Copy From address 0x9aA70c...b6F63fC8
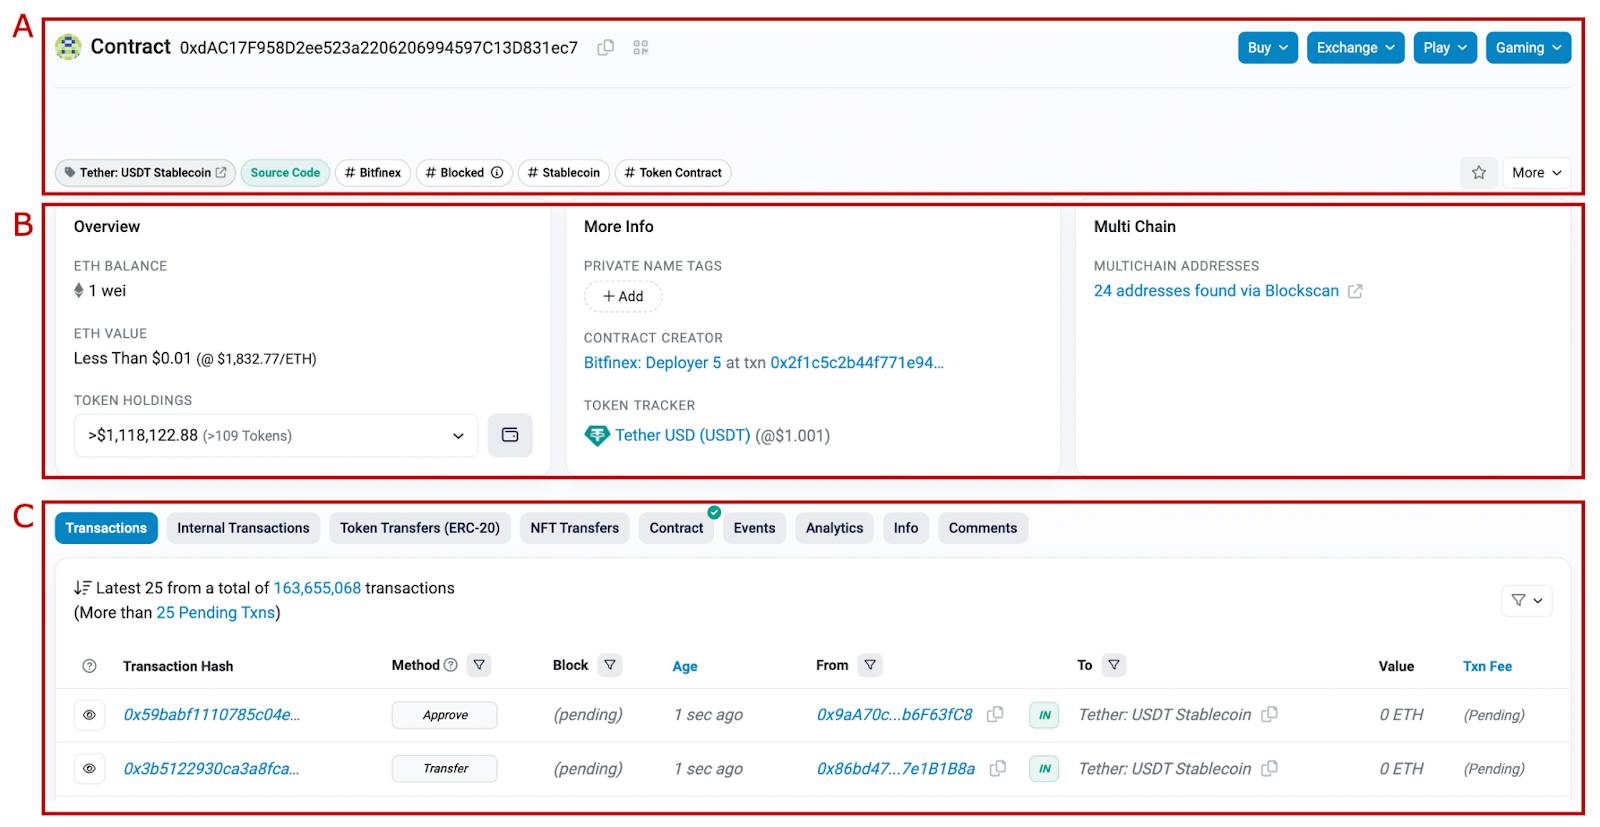The image size is (1600, 827). click(995, 715)
